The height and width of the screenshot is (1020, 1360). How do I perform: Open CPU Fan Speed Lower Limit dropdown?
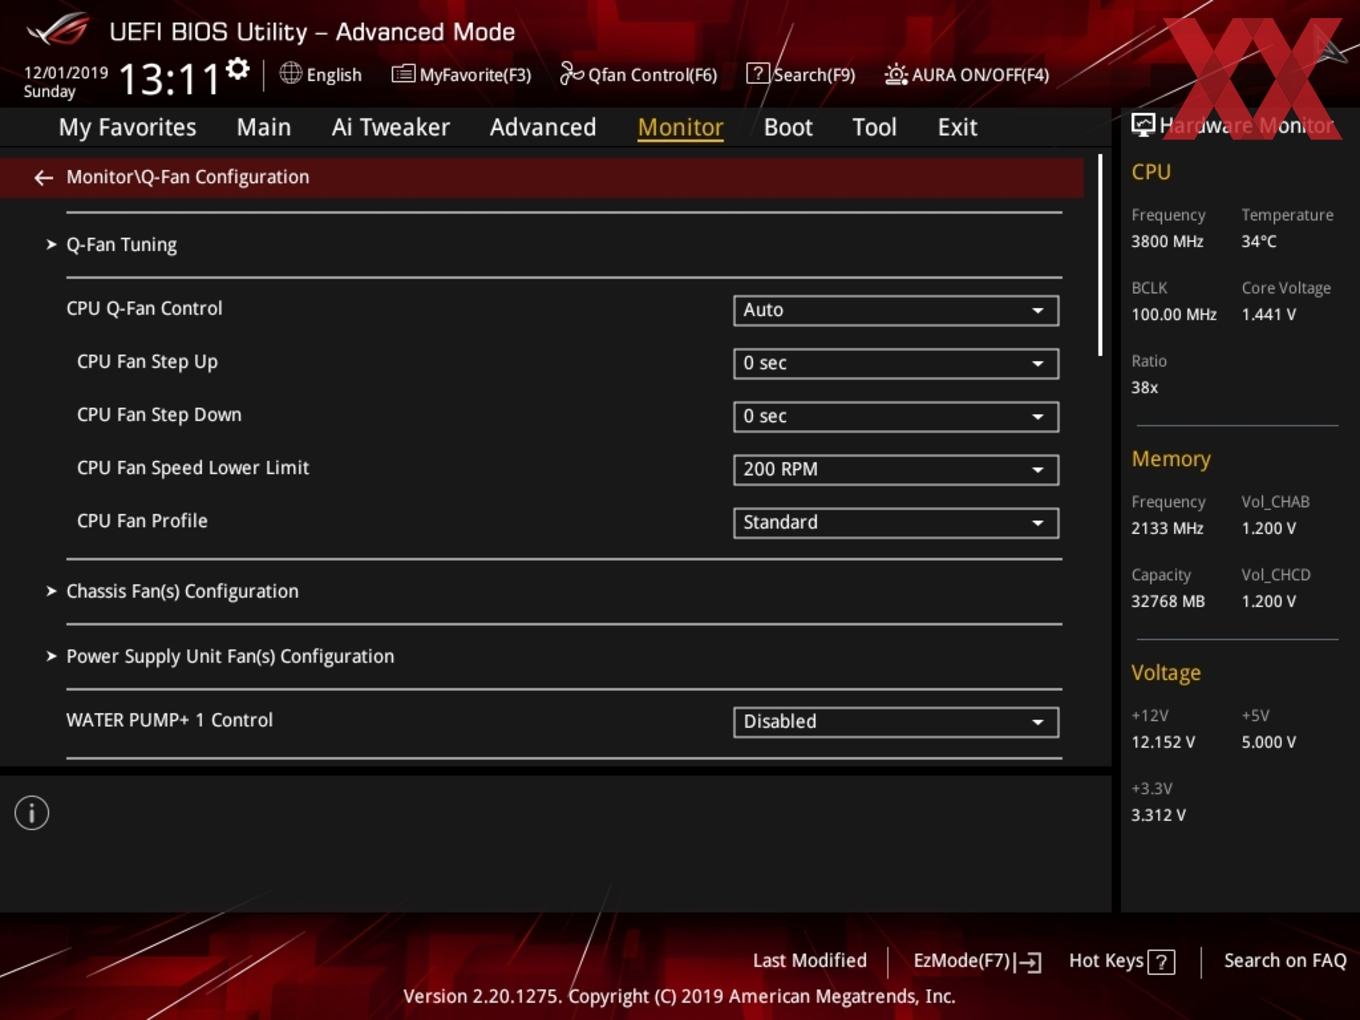coord(896,469)
